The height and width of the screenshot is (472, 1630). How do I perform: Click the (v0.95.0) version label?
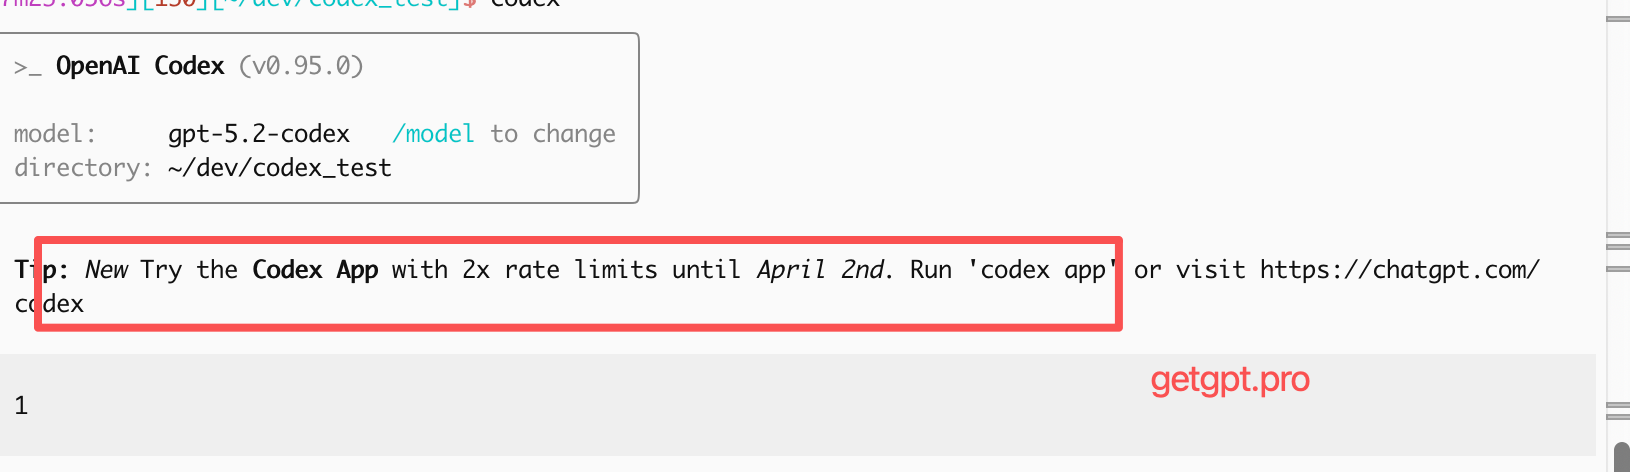tap(301, 66)
